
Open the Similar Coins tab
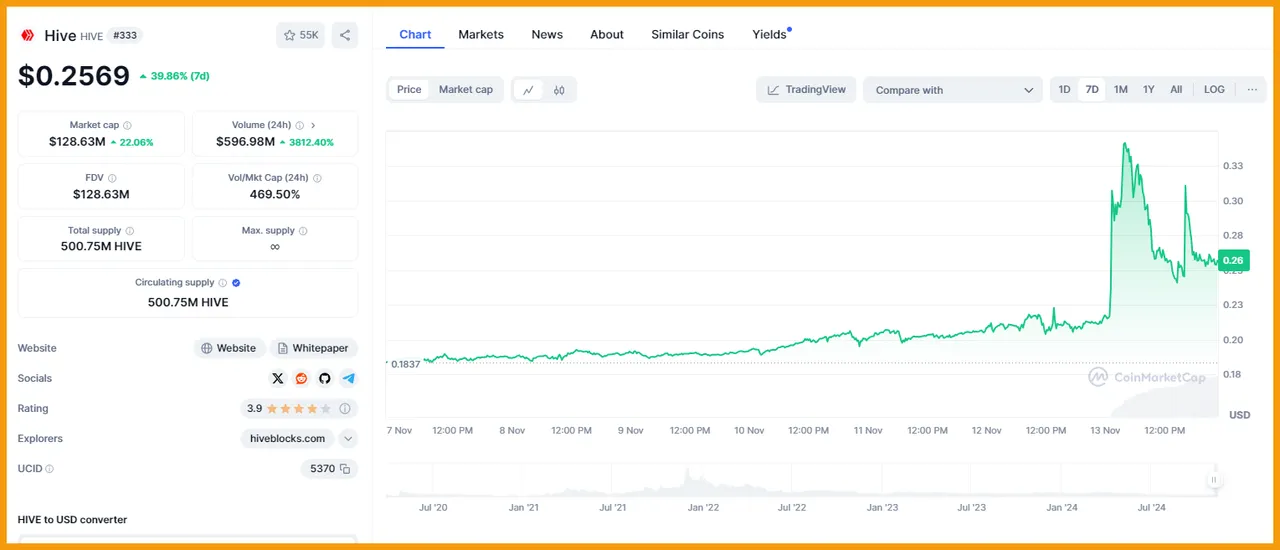tap(688, 35)
